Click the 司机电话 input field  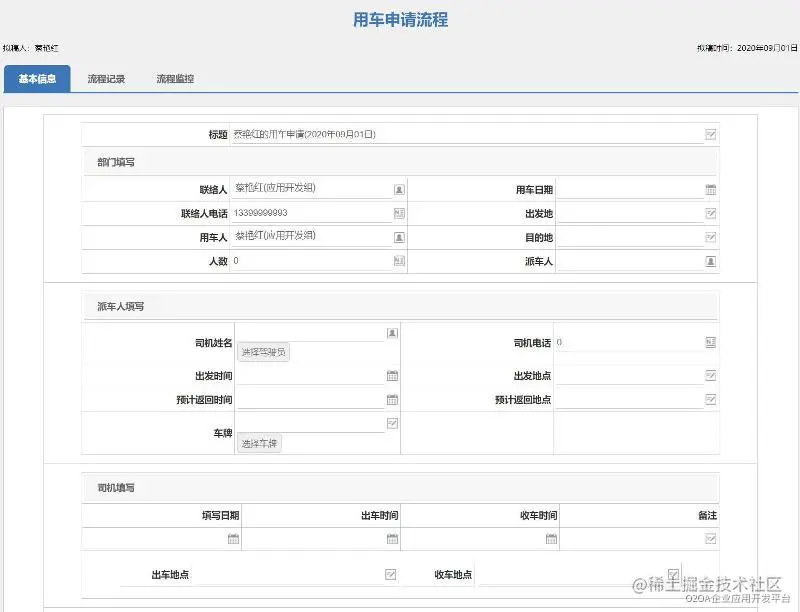(x=630, y=342)
